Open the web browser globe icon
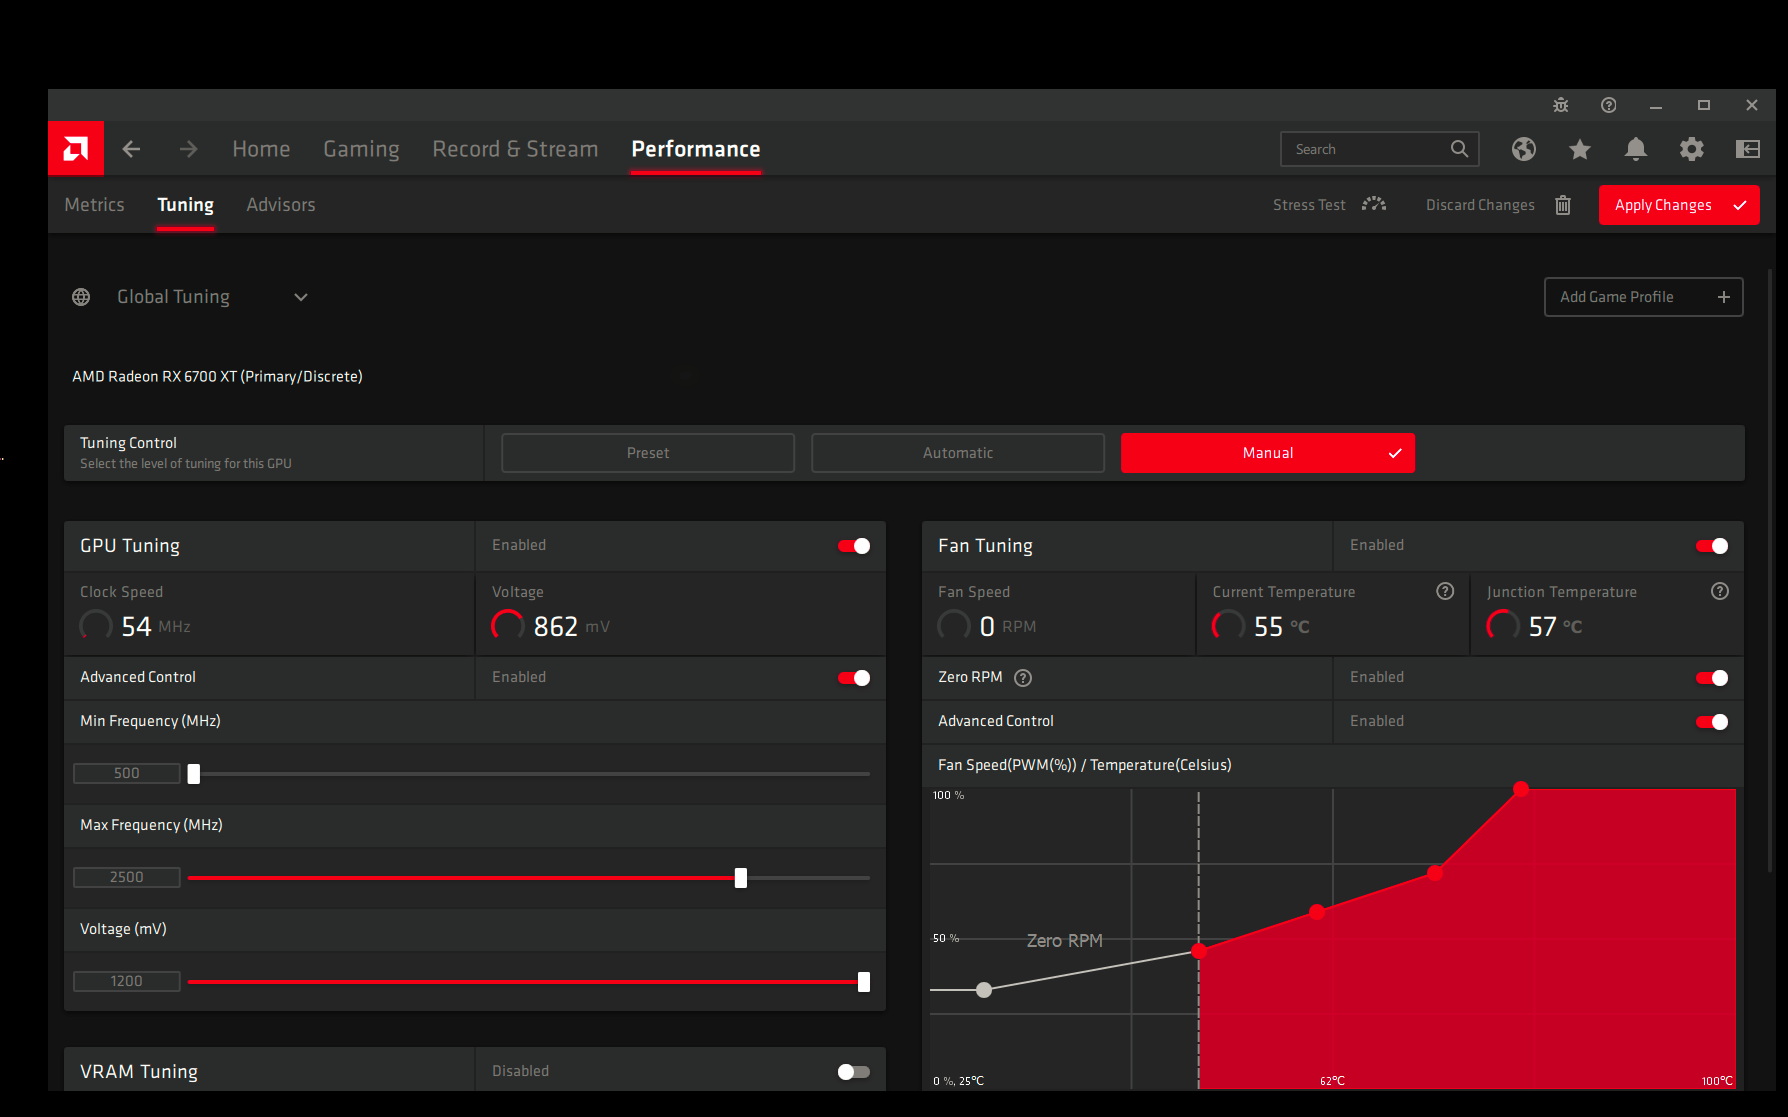Screen dimensions: 1788x1117 click(1523, 149)
